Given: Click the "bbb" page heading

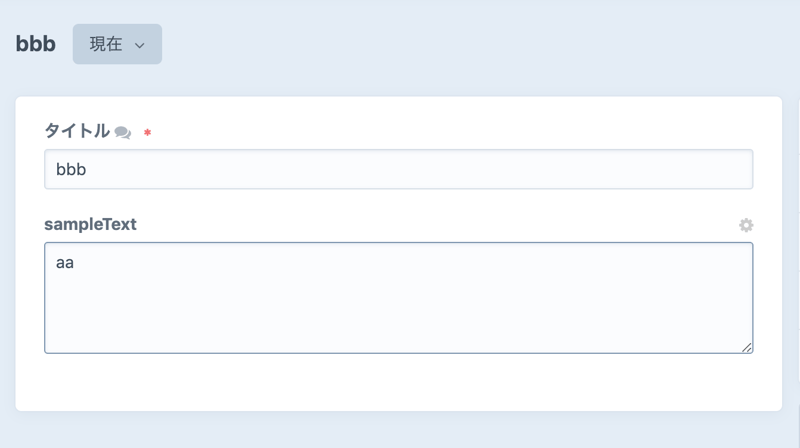Looking at the screenshot, I should click(x=36, y=45).
